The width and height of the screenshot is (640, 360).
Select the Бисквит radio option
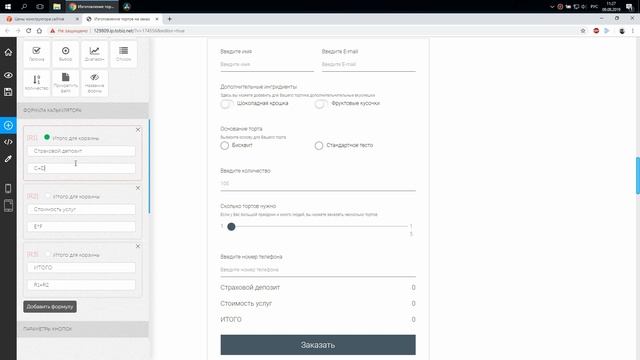[224, 145]
